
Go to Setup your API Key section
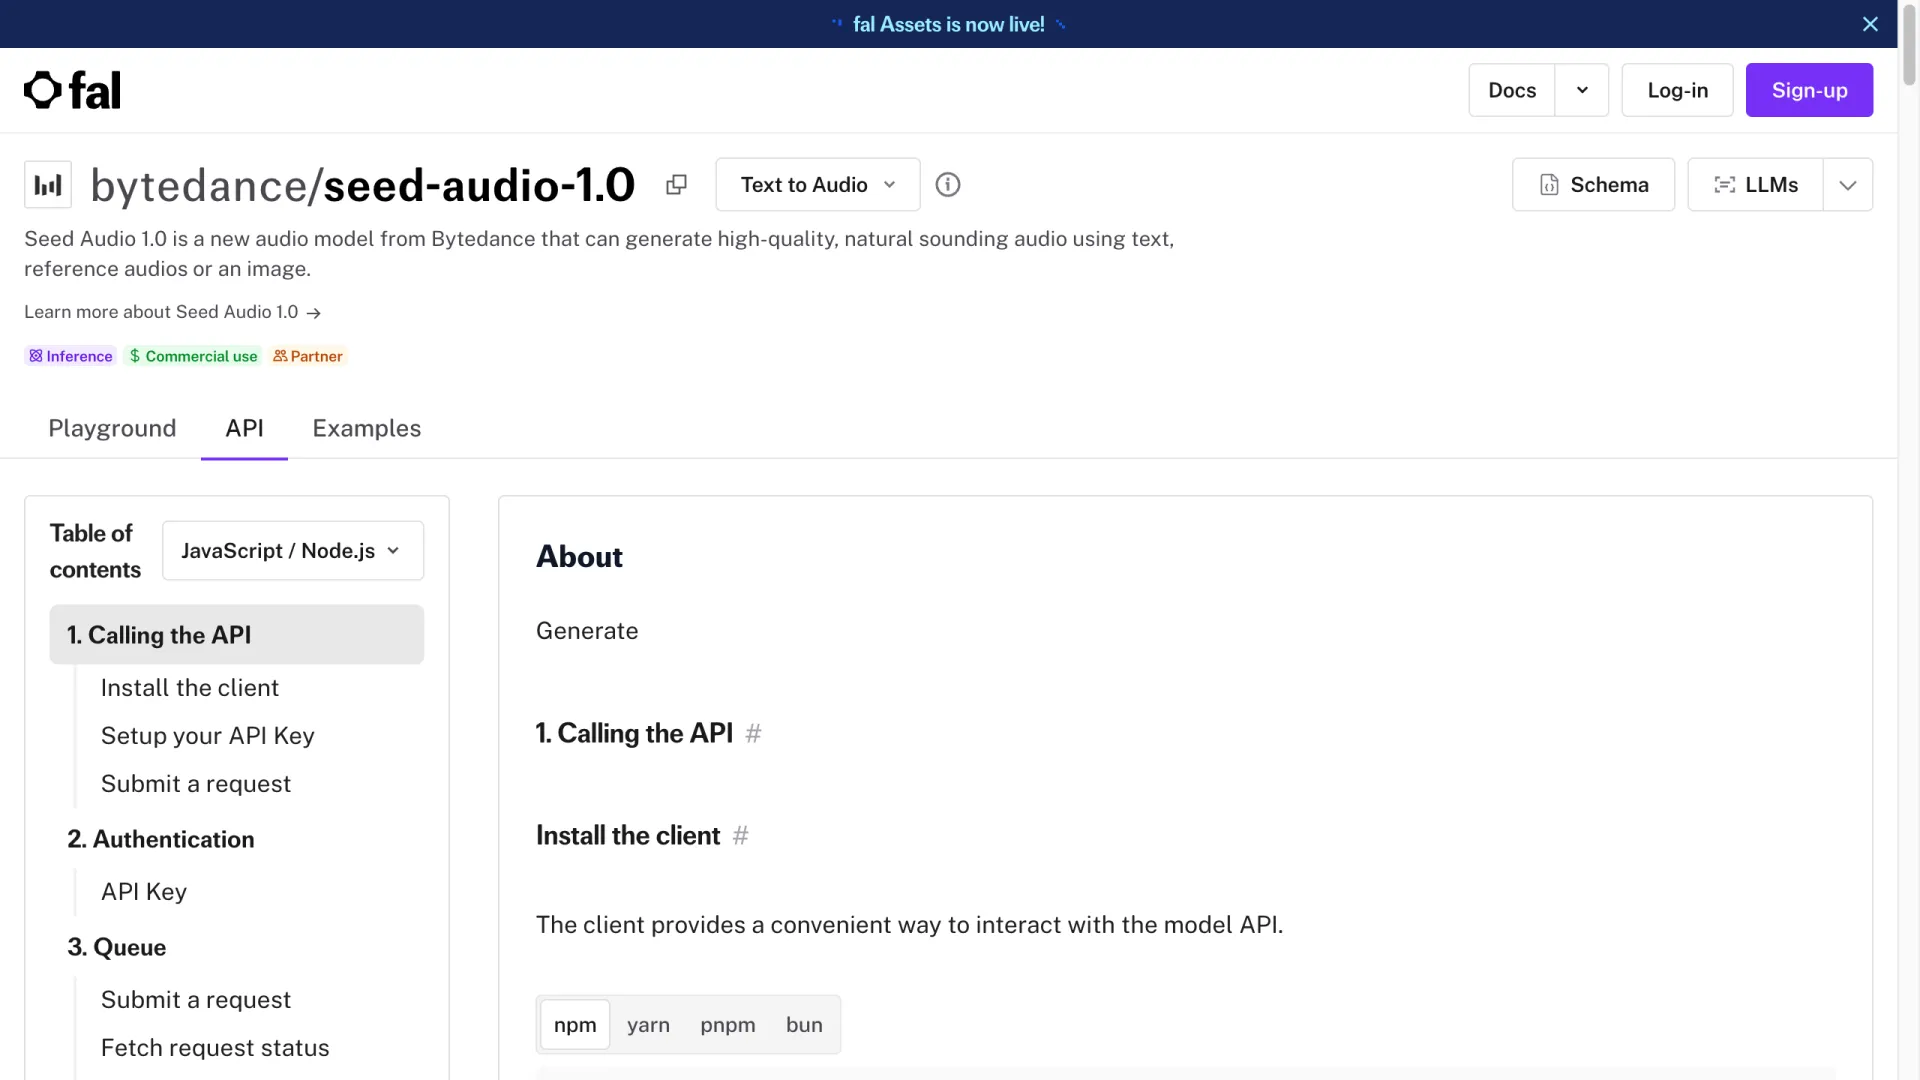[x=208, y=736]
